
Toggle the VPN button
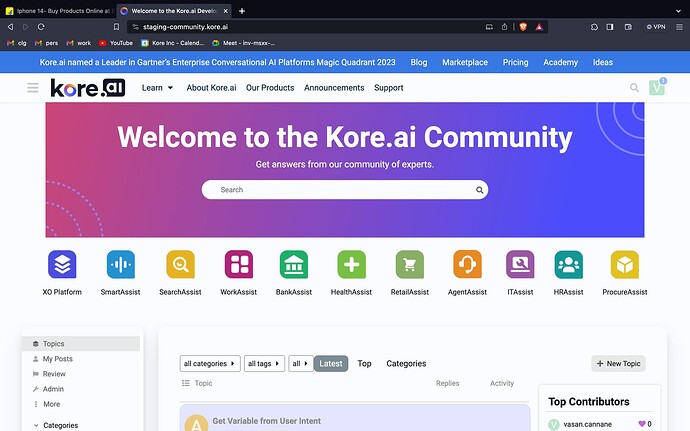[656, 27]
